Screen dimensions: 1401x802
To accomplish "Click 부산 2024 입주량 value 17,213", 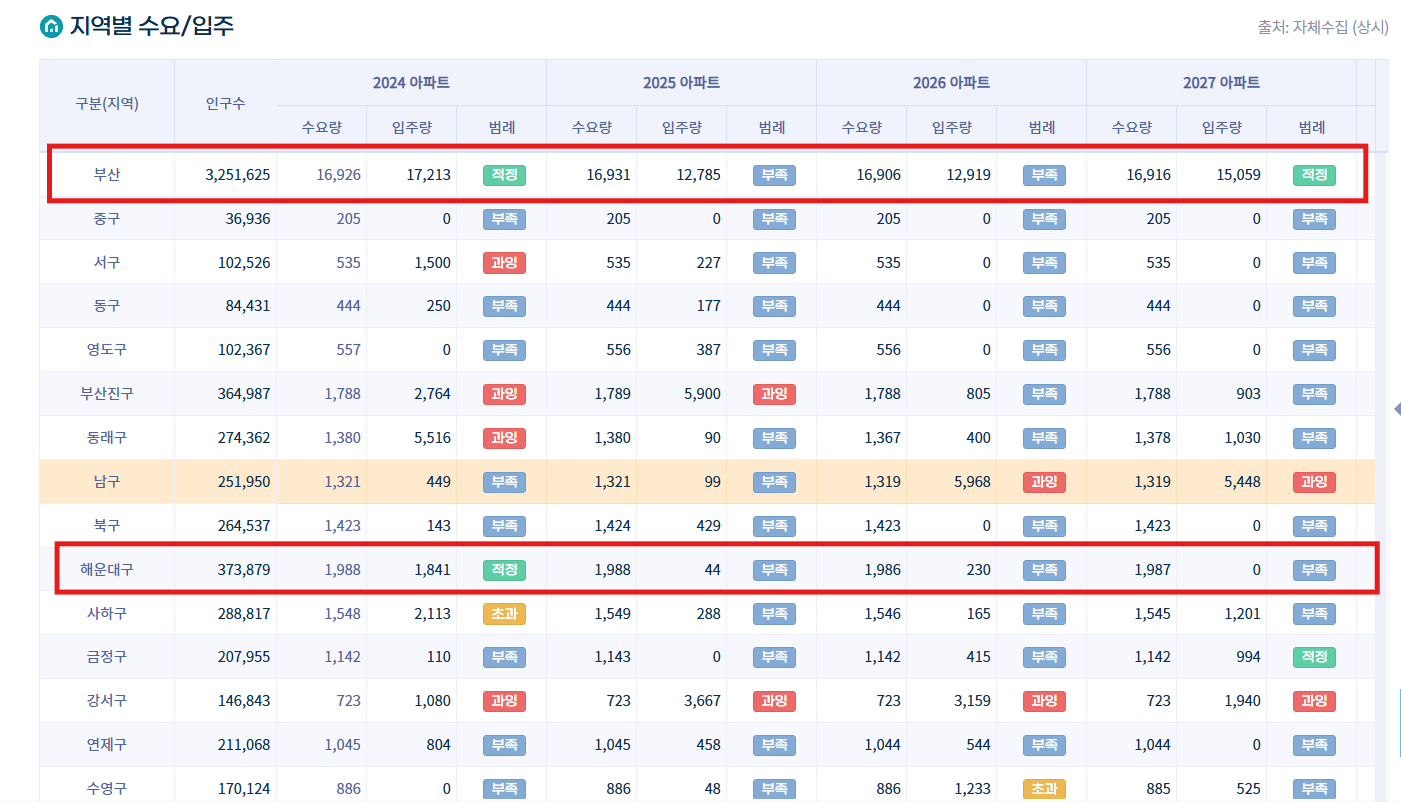I will 429,175.
